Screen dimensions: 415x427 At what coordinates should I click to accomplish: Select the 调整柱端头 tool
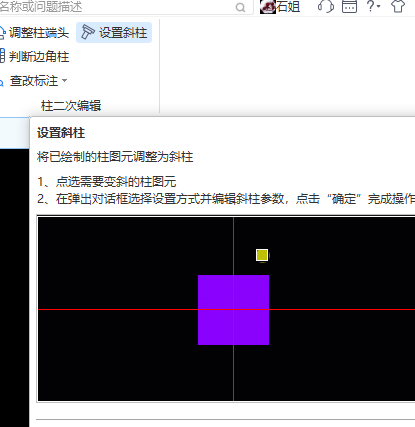click(x=35, y=33)
